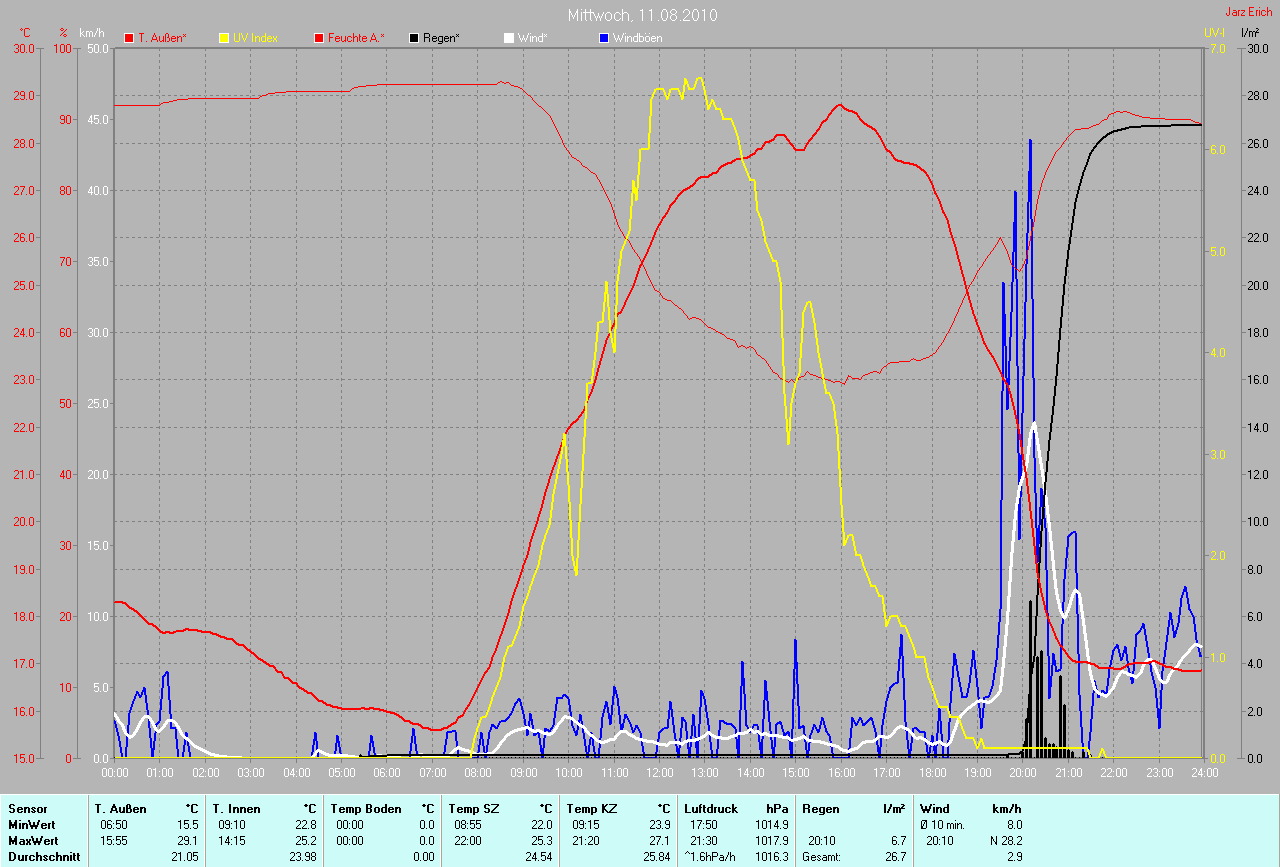Click the red Feuchte A. legend square
Screen dimensions: 1280x867
pos(319,38)
